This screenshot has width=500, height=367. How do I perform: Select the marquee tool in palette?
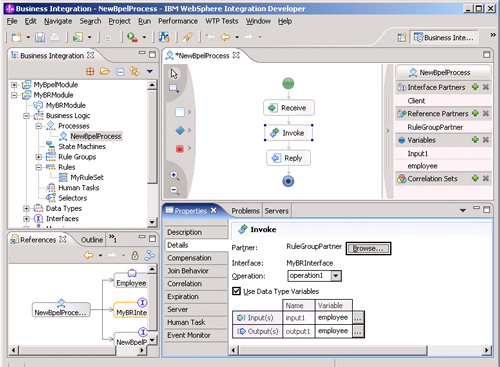pyautogui.click(x=174, y=88)
